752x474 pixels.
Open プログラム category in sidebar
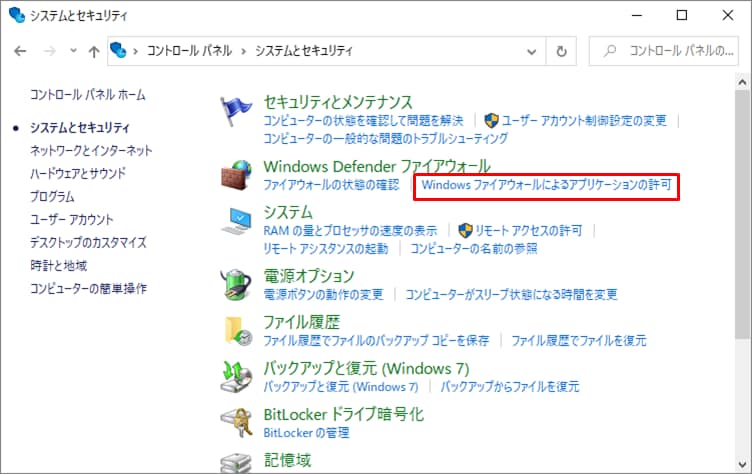(x=52, y=196)
